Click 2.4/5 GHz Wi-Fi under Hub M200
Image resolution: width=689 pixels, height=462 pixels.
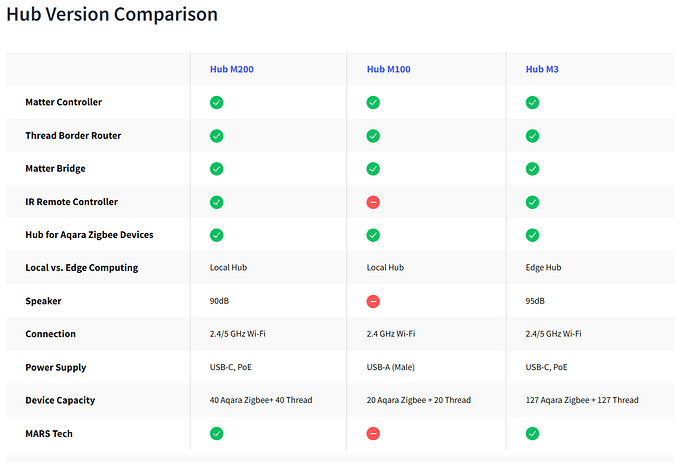(237, 334)
